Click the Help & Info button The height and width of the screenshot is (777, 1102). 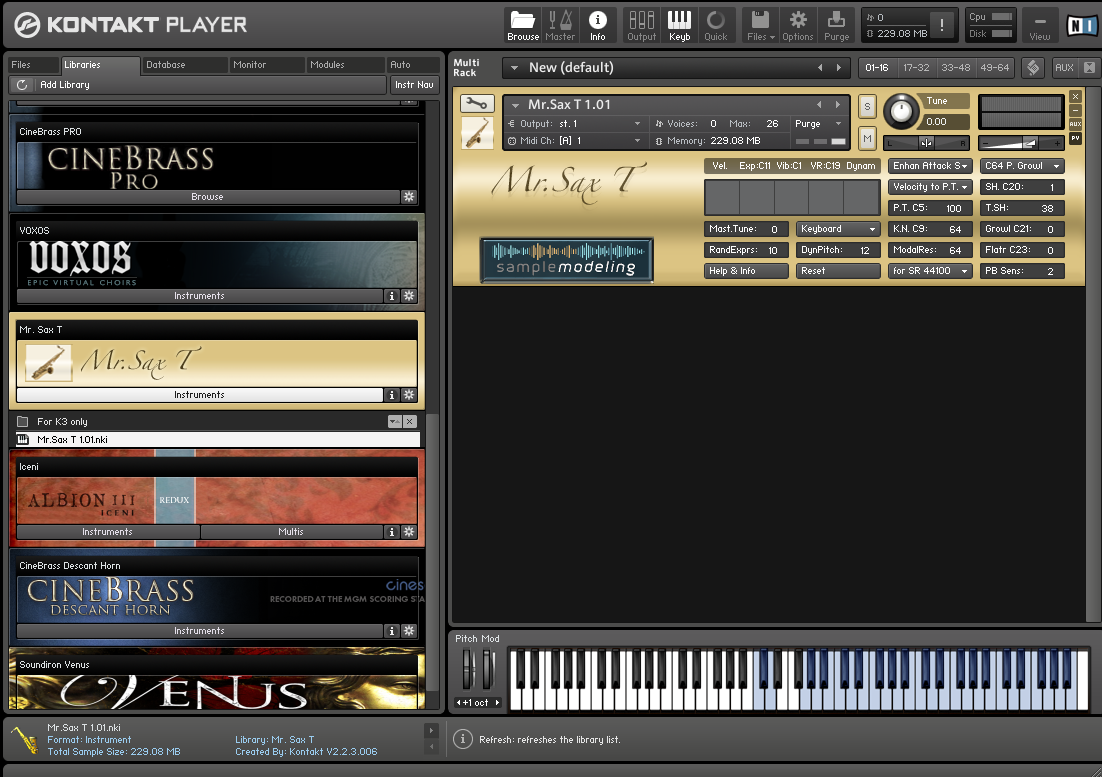pyautogui.click(x=746, y=270)
